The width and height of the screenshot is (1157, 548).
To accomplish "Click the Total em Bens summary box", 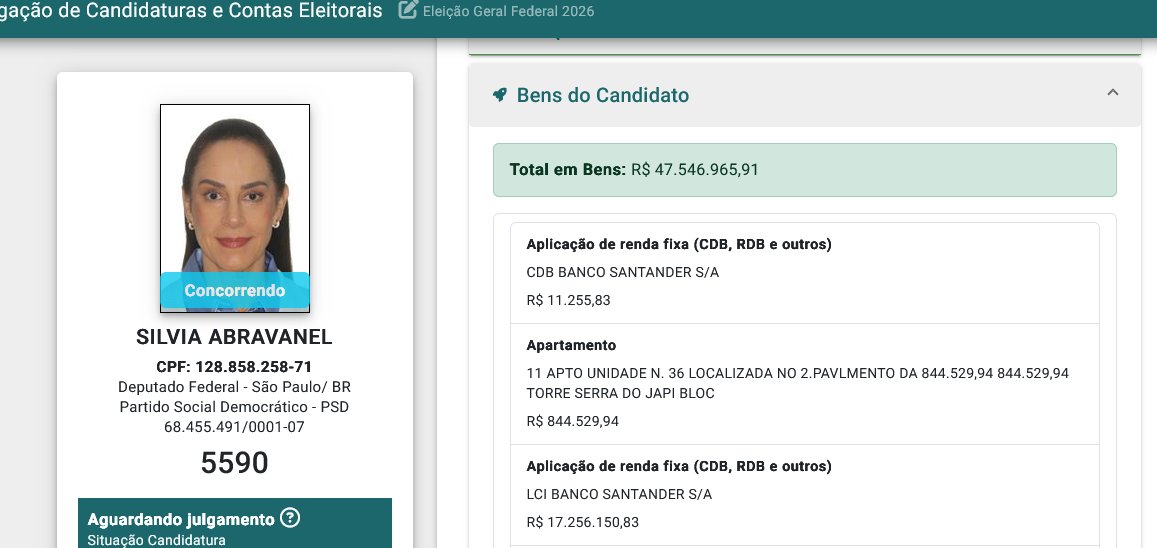I will point(804,170).
